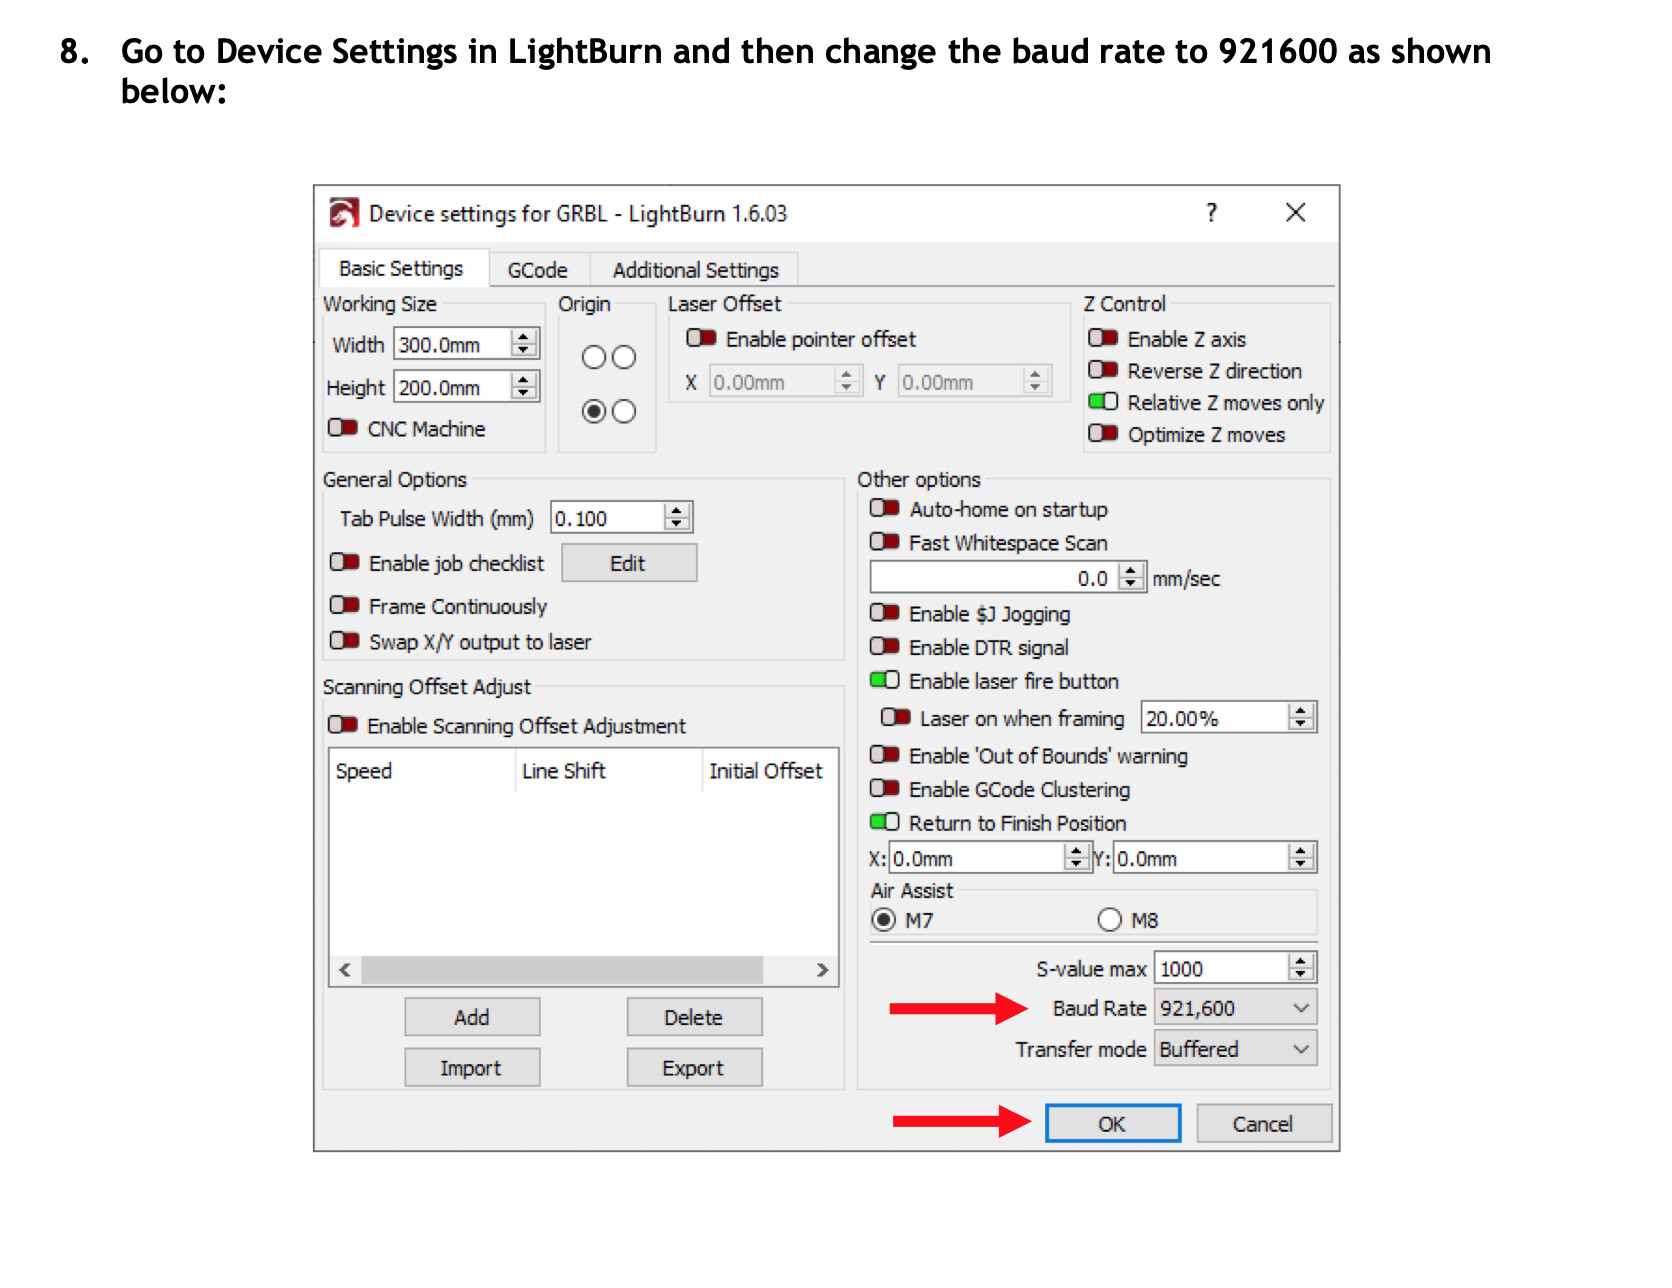The width and height of the screenshot is (1672, 1288).
Task: Open the GCode tab
Action: (x=538, y=270)
